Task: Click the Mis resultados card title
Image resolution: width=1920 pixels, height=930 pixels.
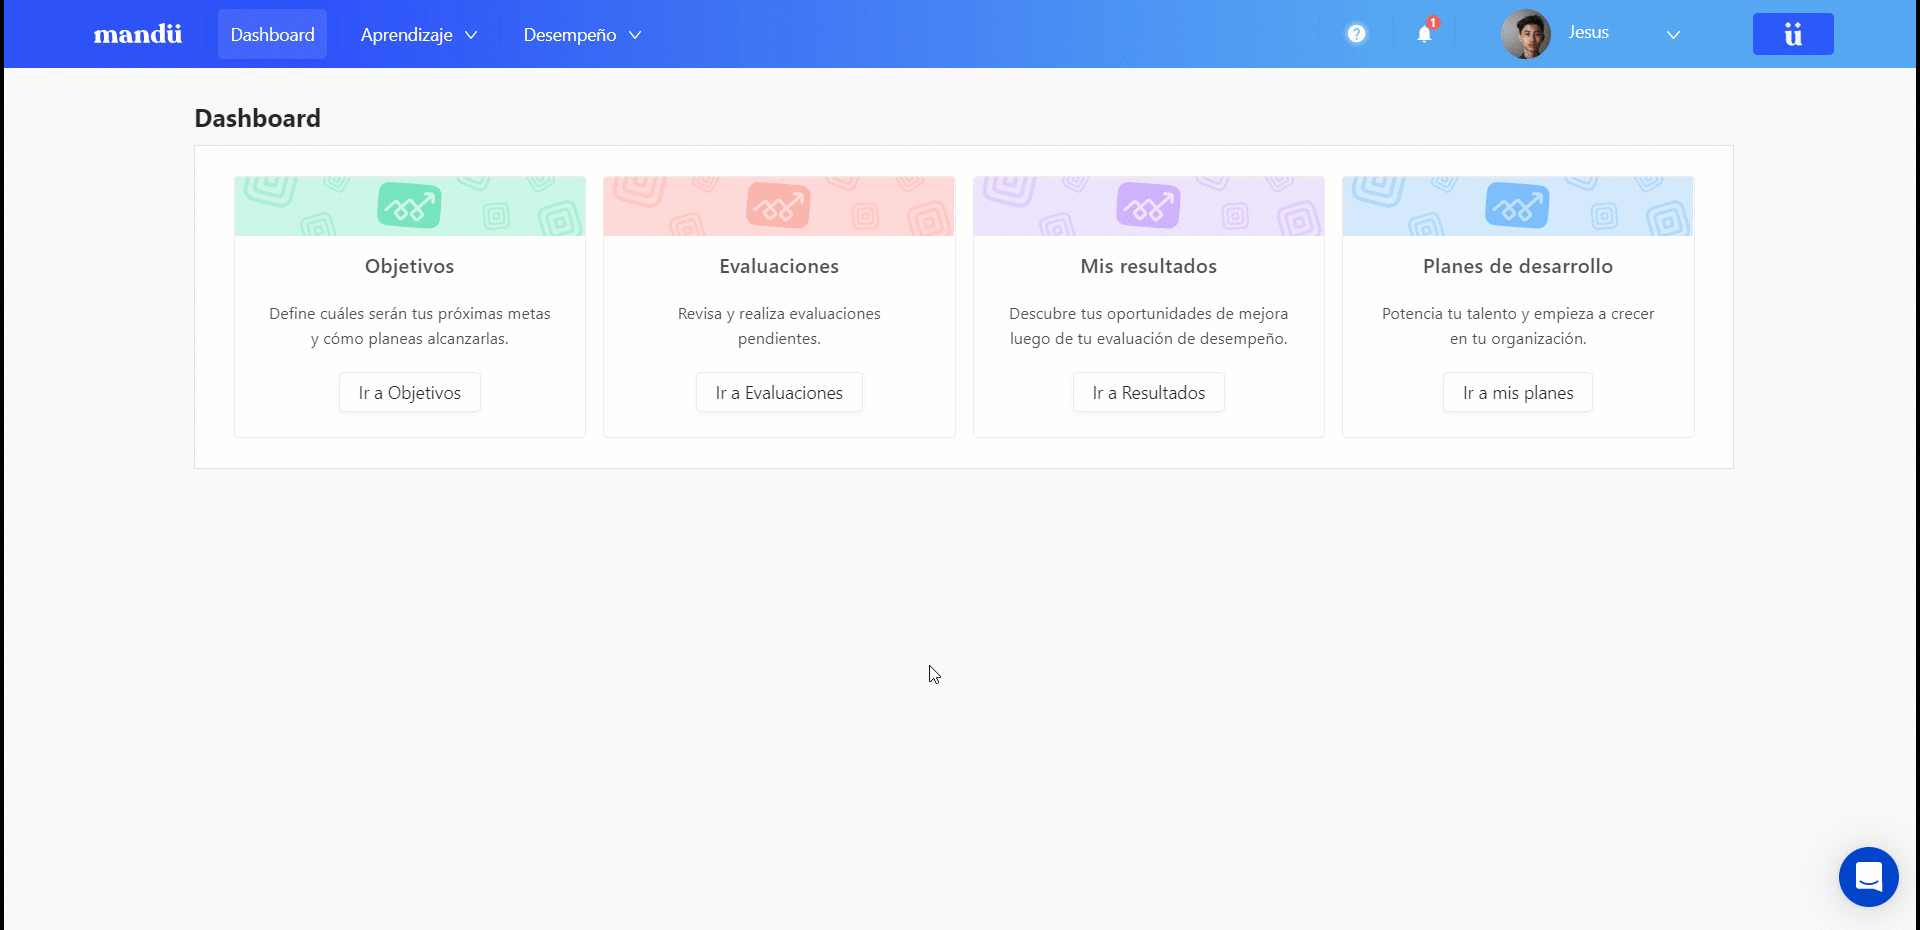Action: (x=1149, y=266)
